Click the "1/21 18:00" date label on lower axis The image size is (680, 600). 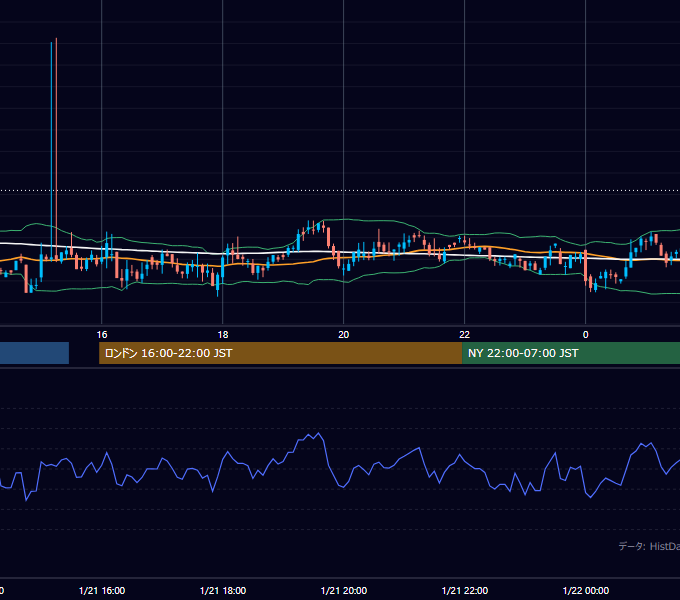click(x=223, y=590)
